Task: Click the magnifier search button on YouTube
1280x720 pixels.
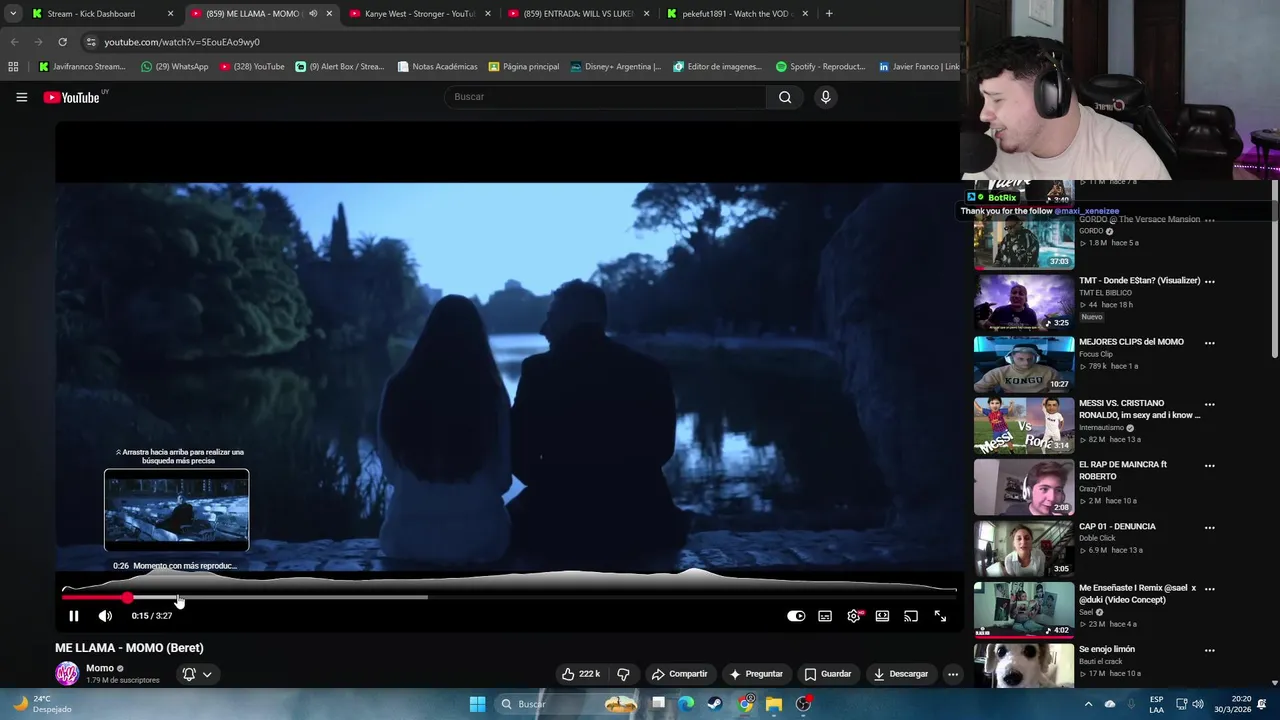Action: [x=785, y=97]
